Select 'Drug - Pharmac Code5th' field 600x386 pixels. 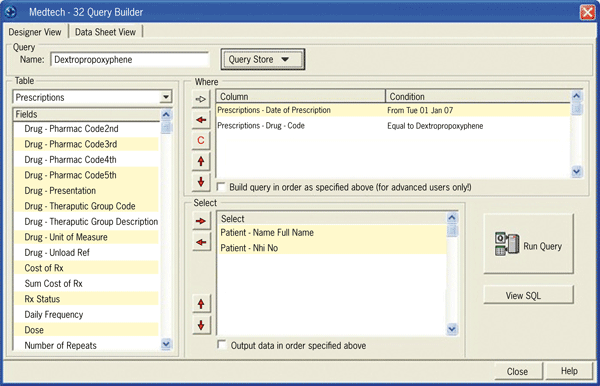pos(86,175)
